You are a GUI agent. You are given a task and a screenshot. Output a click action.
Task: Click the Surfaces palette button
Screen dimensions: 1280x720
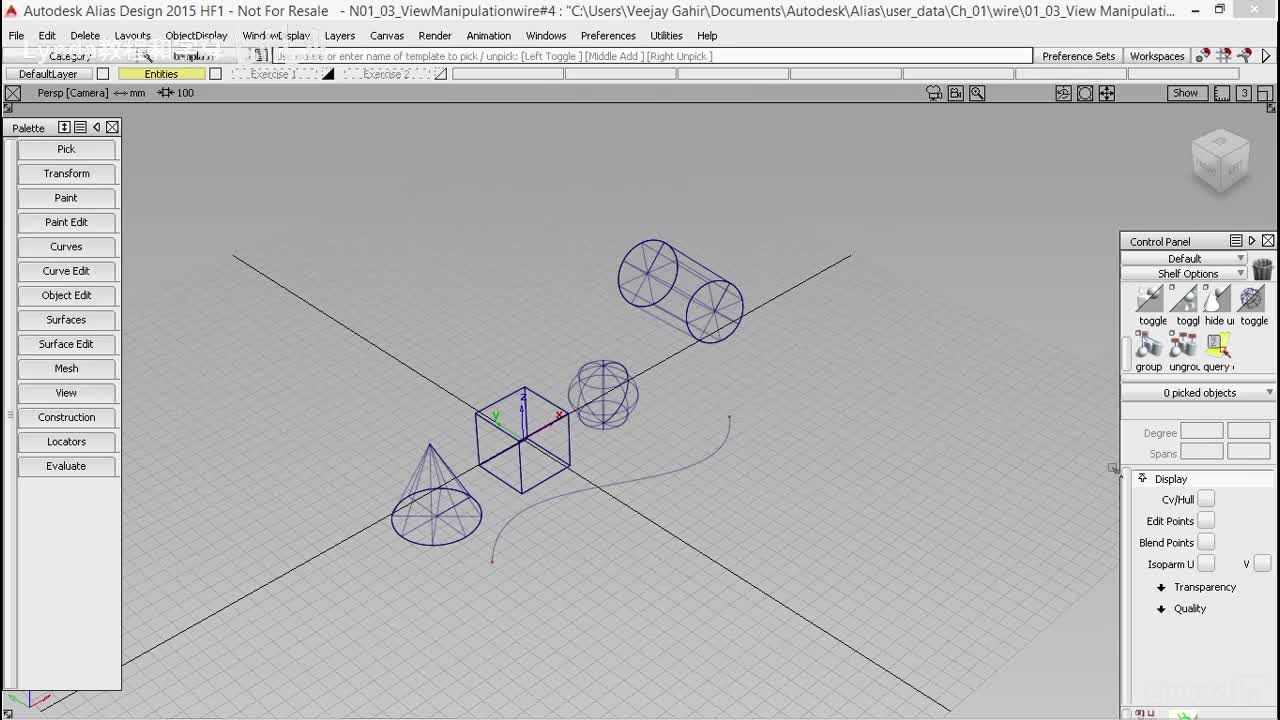click(66, 320)
